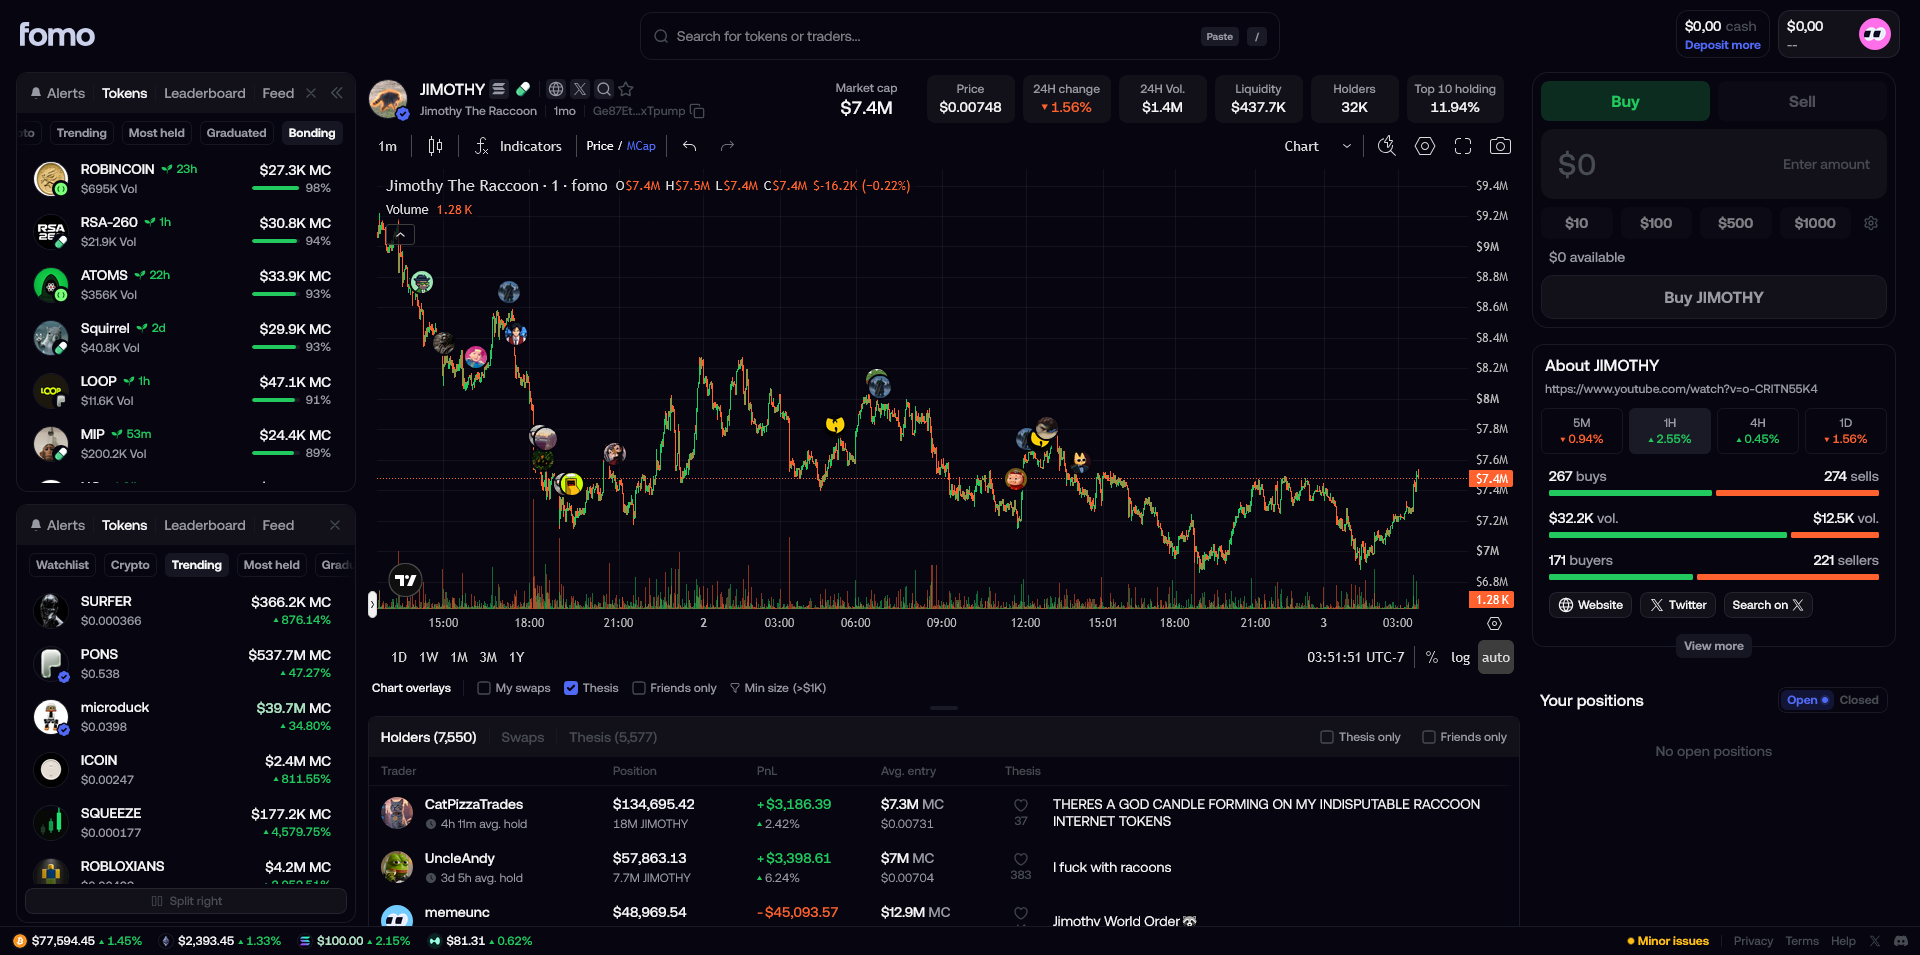Enter fullscreen chart mode
Viewport: 1920px width, 955px height.
point(1463,146)
